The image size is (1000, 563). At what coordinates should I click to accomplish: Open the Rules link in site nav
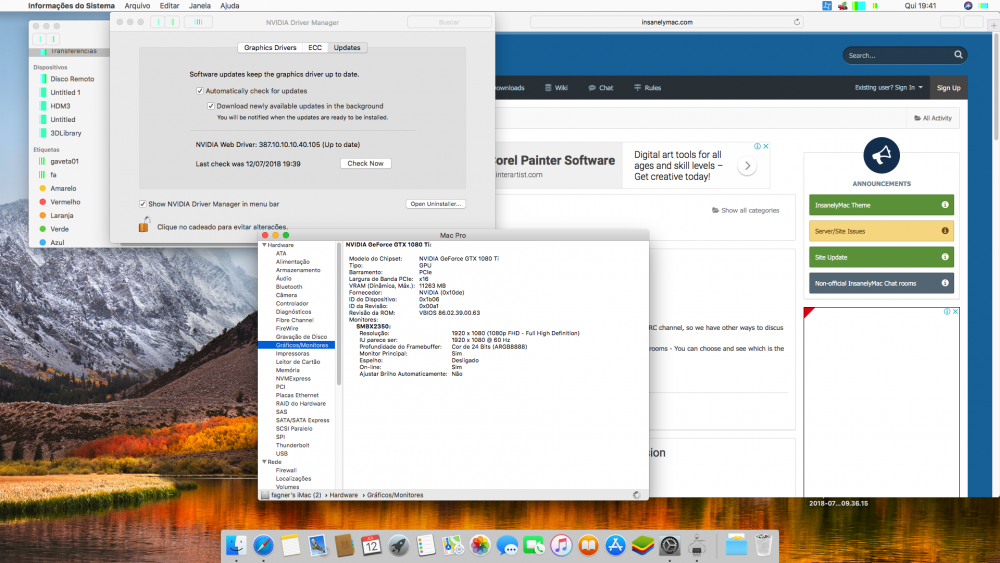pyautogui.click(x=647, y=88)
